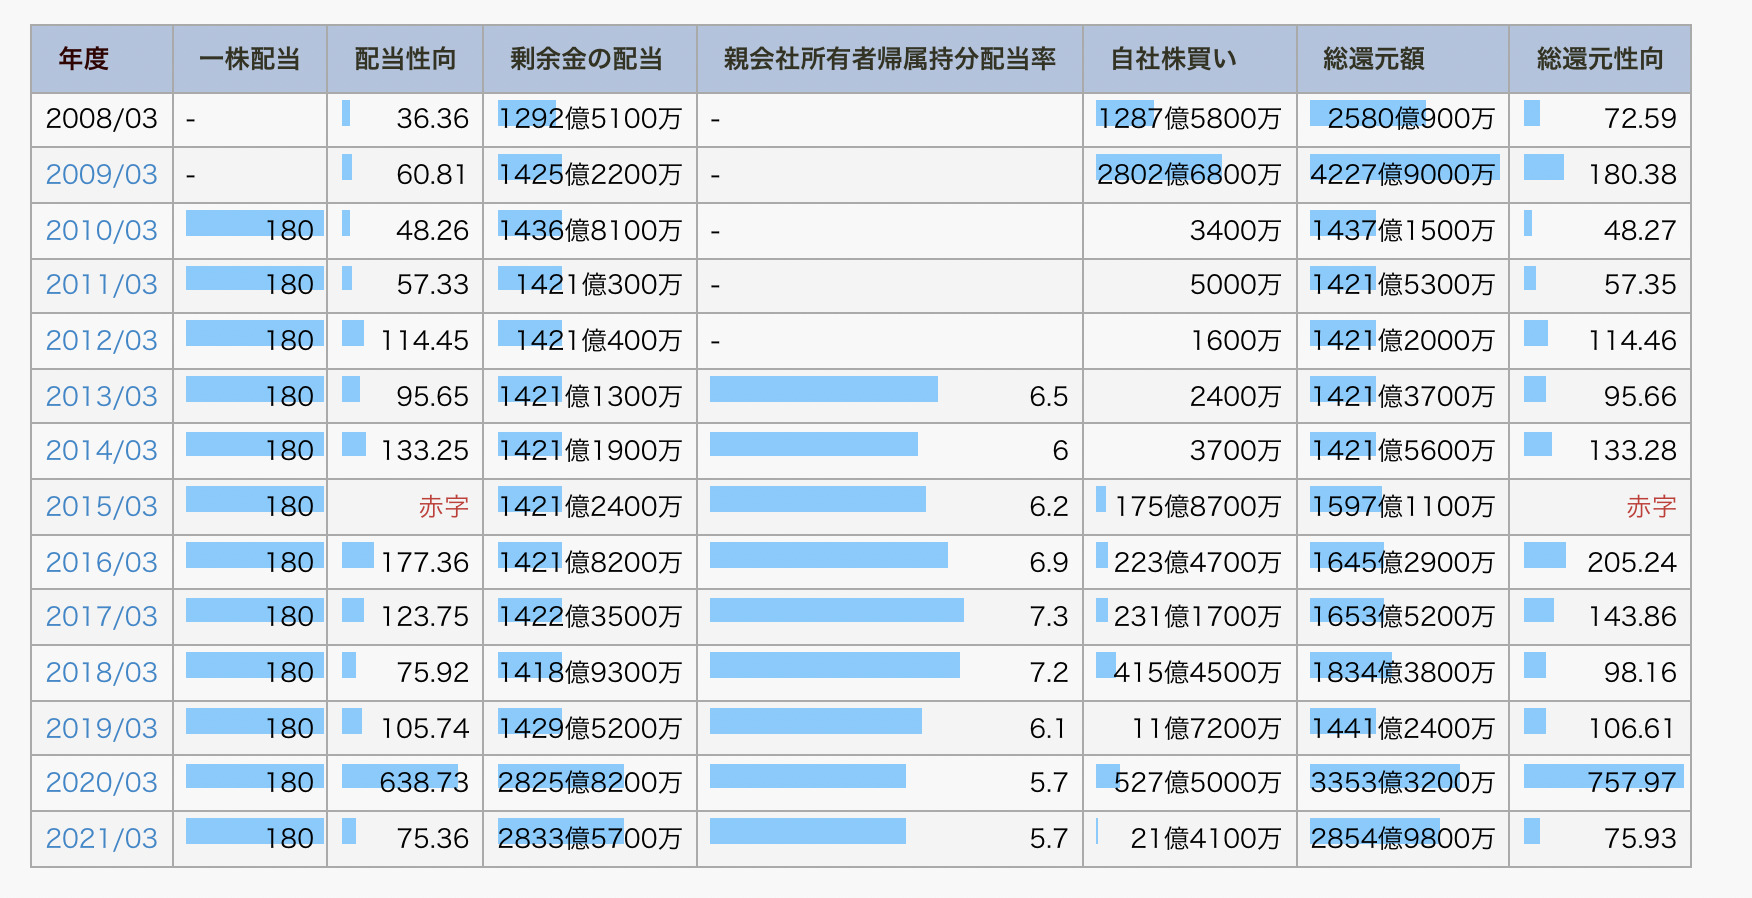Open the 2018/03 fiscal year link
This screenshot has width=1752, height=898.
[102, 673]
